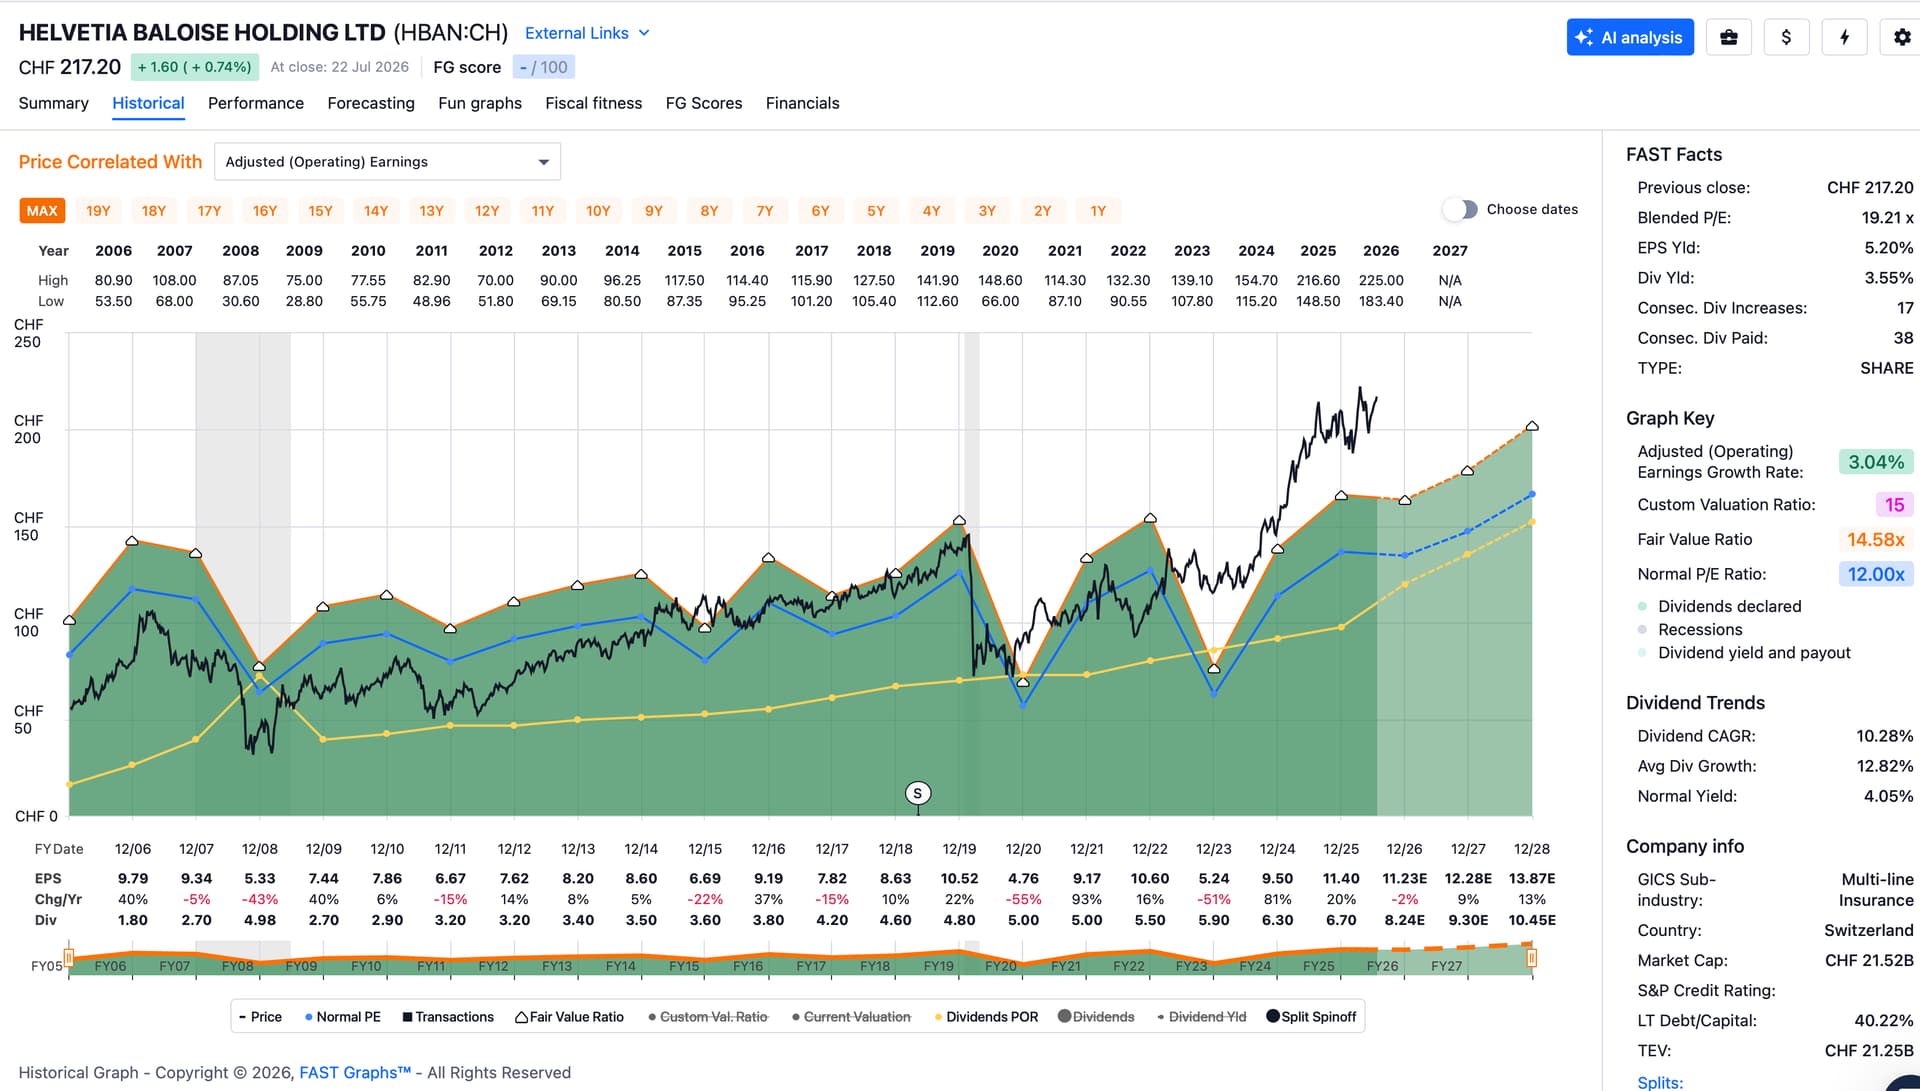The image size is (1920, 1091).
Task: Open the settings gear icon
Action: click(x=1901, y=38)
